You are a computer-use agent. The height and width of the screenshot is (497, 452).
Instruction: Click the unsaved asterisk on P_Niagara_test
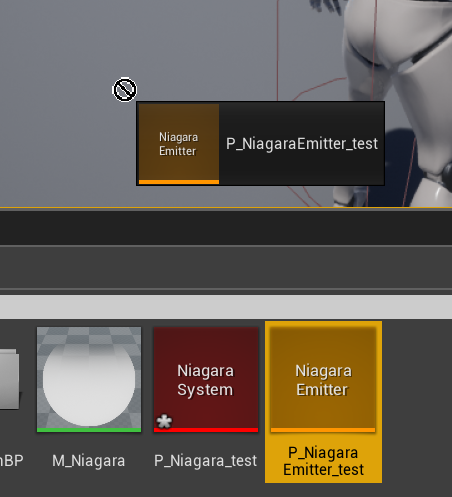tap(164, 421)
